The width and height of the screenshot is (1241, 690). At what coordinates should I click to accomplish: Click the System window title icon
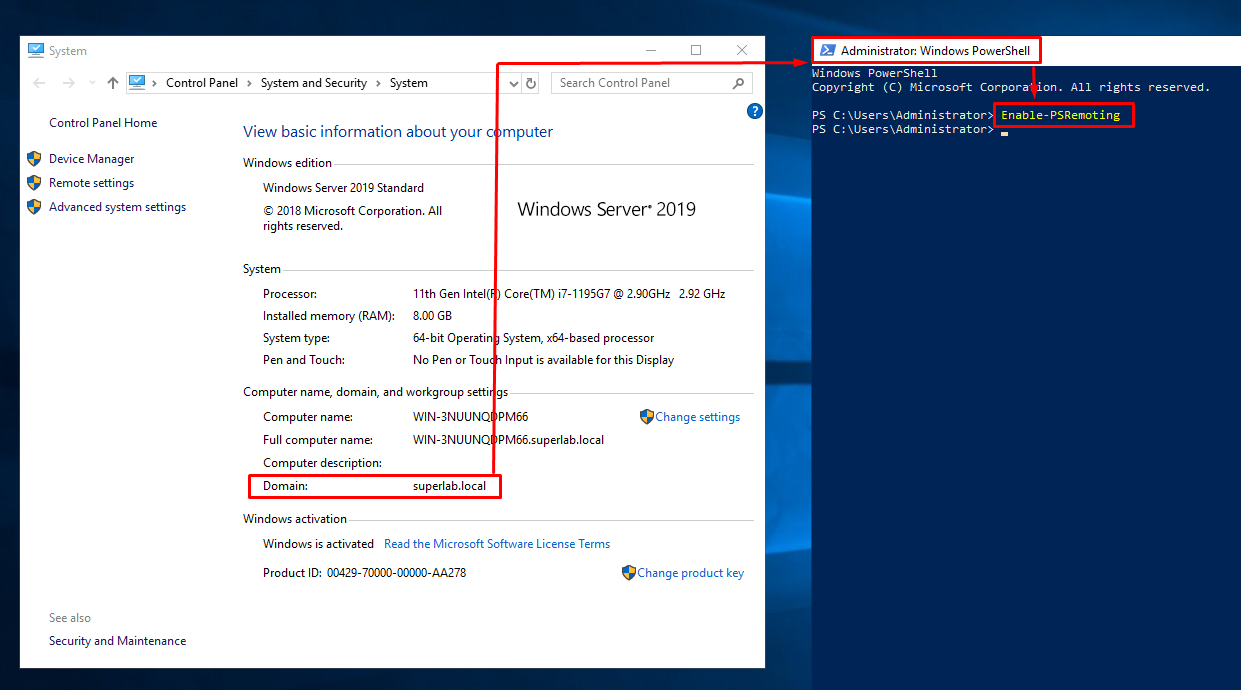click(x=36, y=50)
